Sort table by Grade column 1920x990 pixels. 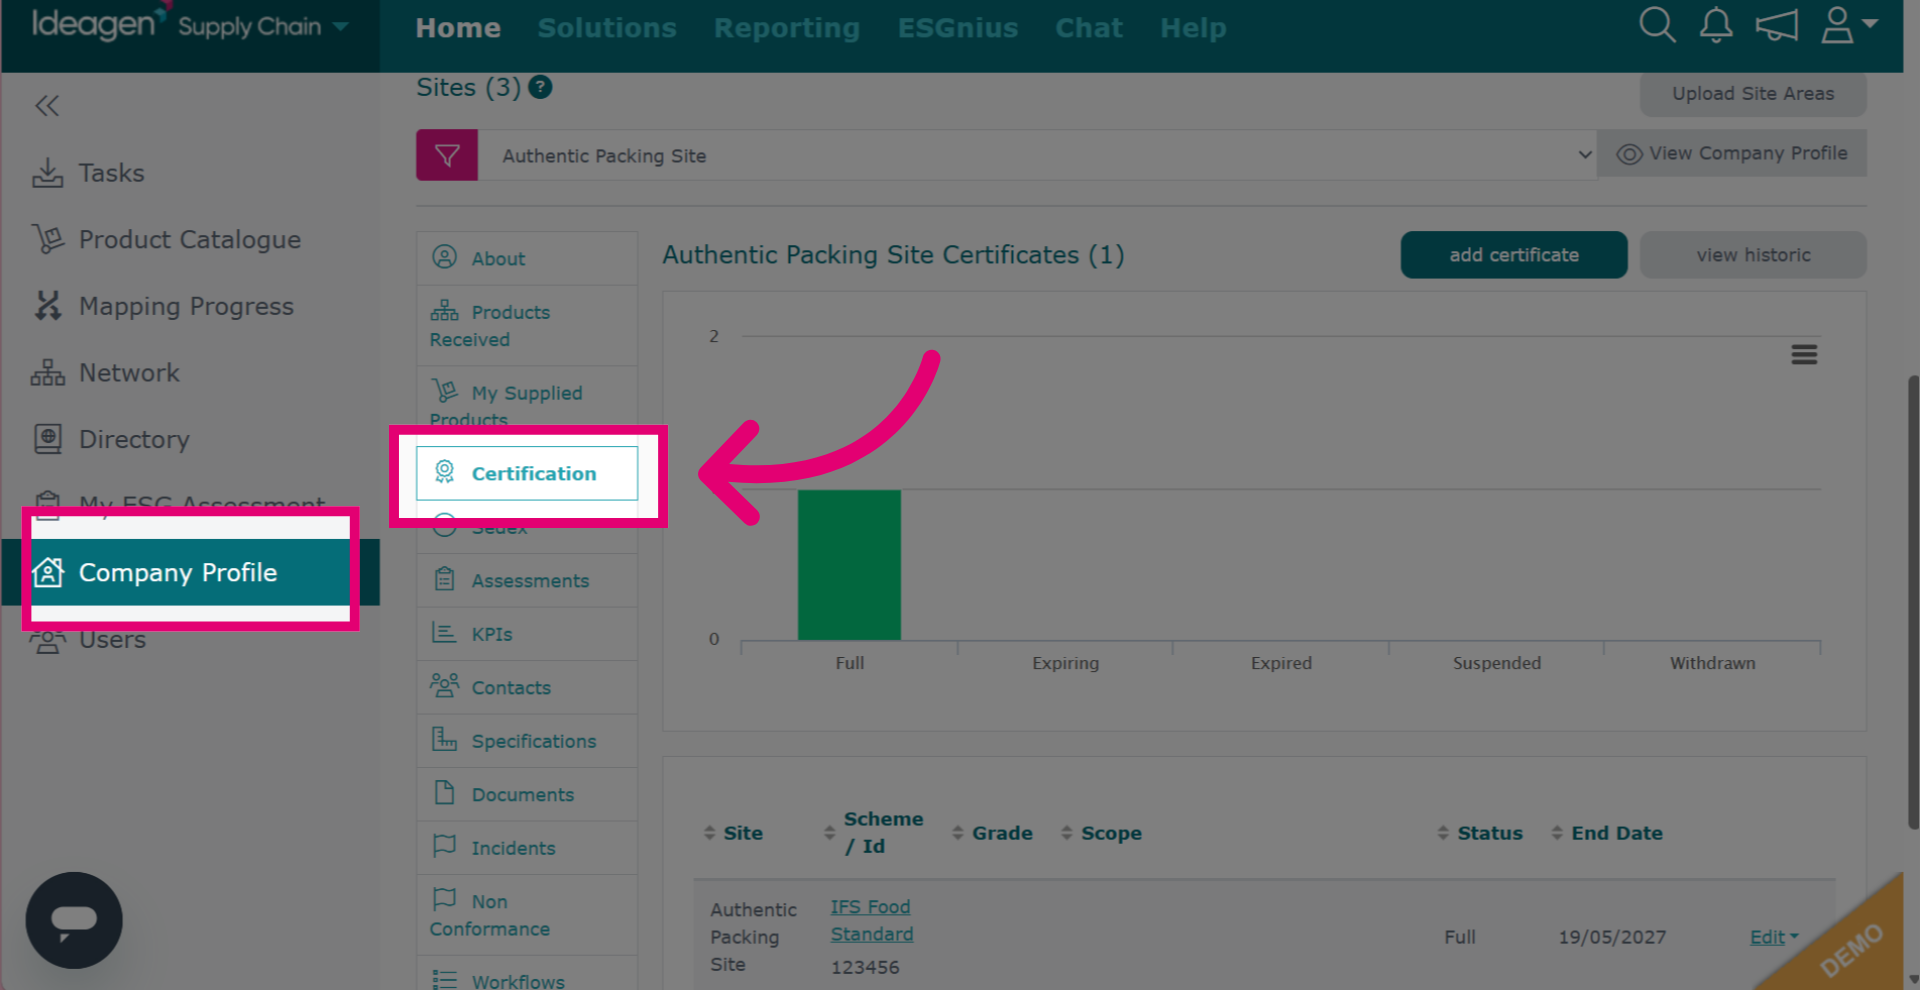[x=992, y=833]
